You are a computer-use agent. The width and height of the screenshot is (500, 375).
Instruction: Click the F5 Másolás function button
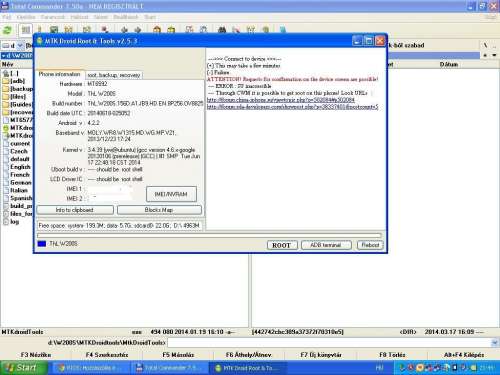[x=178, y=355]
